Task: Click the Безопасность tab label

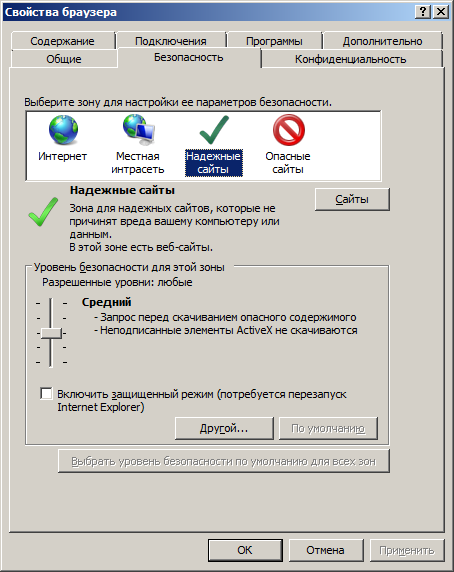Action: pyautogui.click(x=189, y=57)
